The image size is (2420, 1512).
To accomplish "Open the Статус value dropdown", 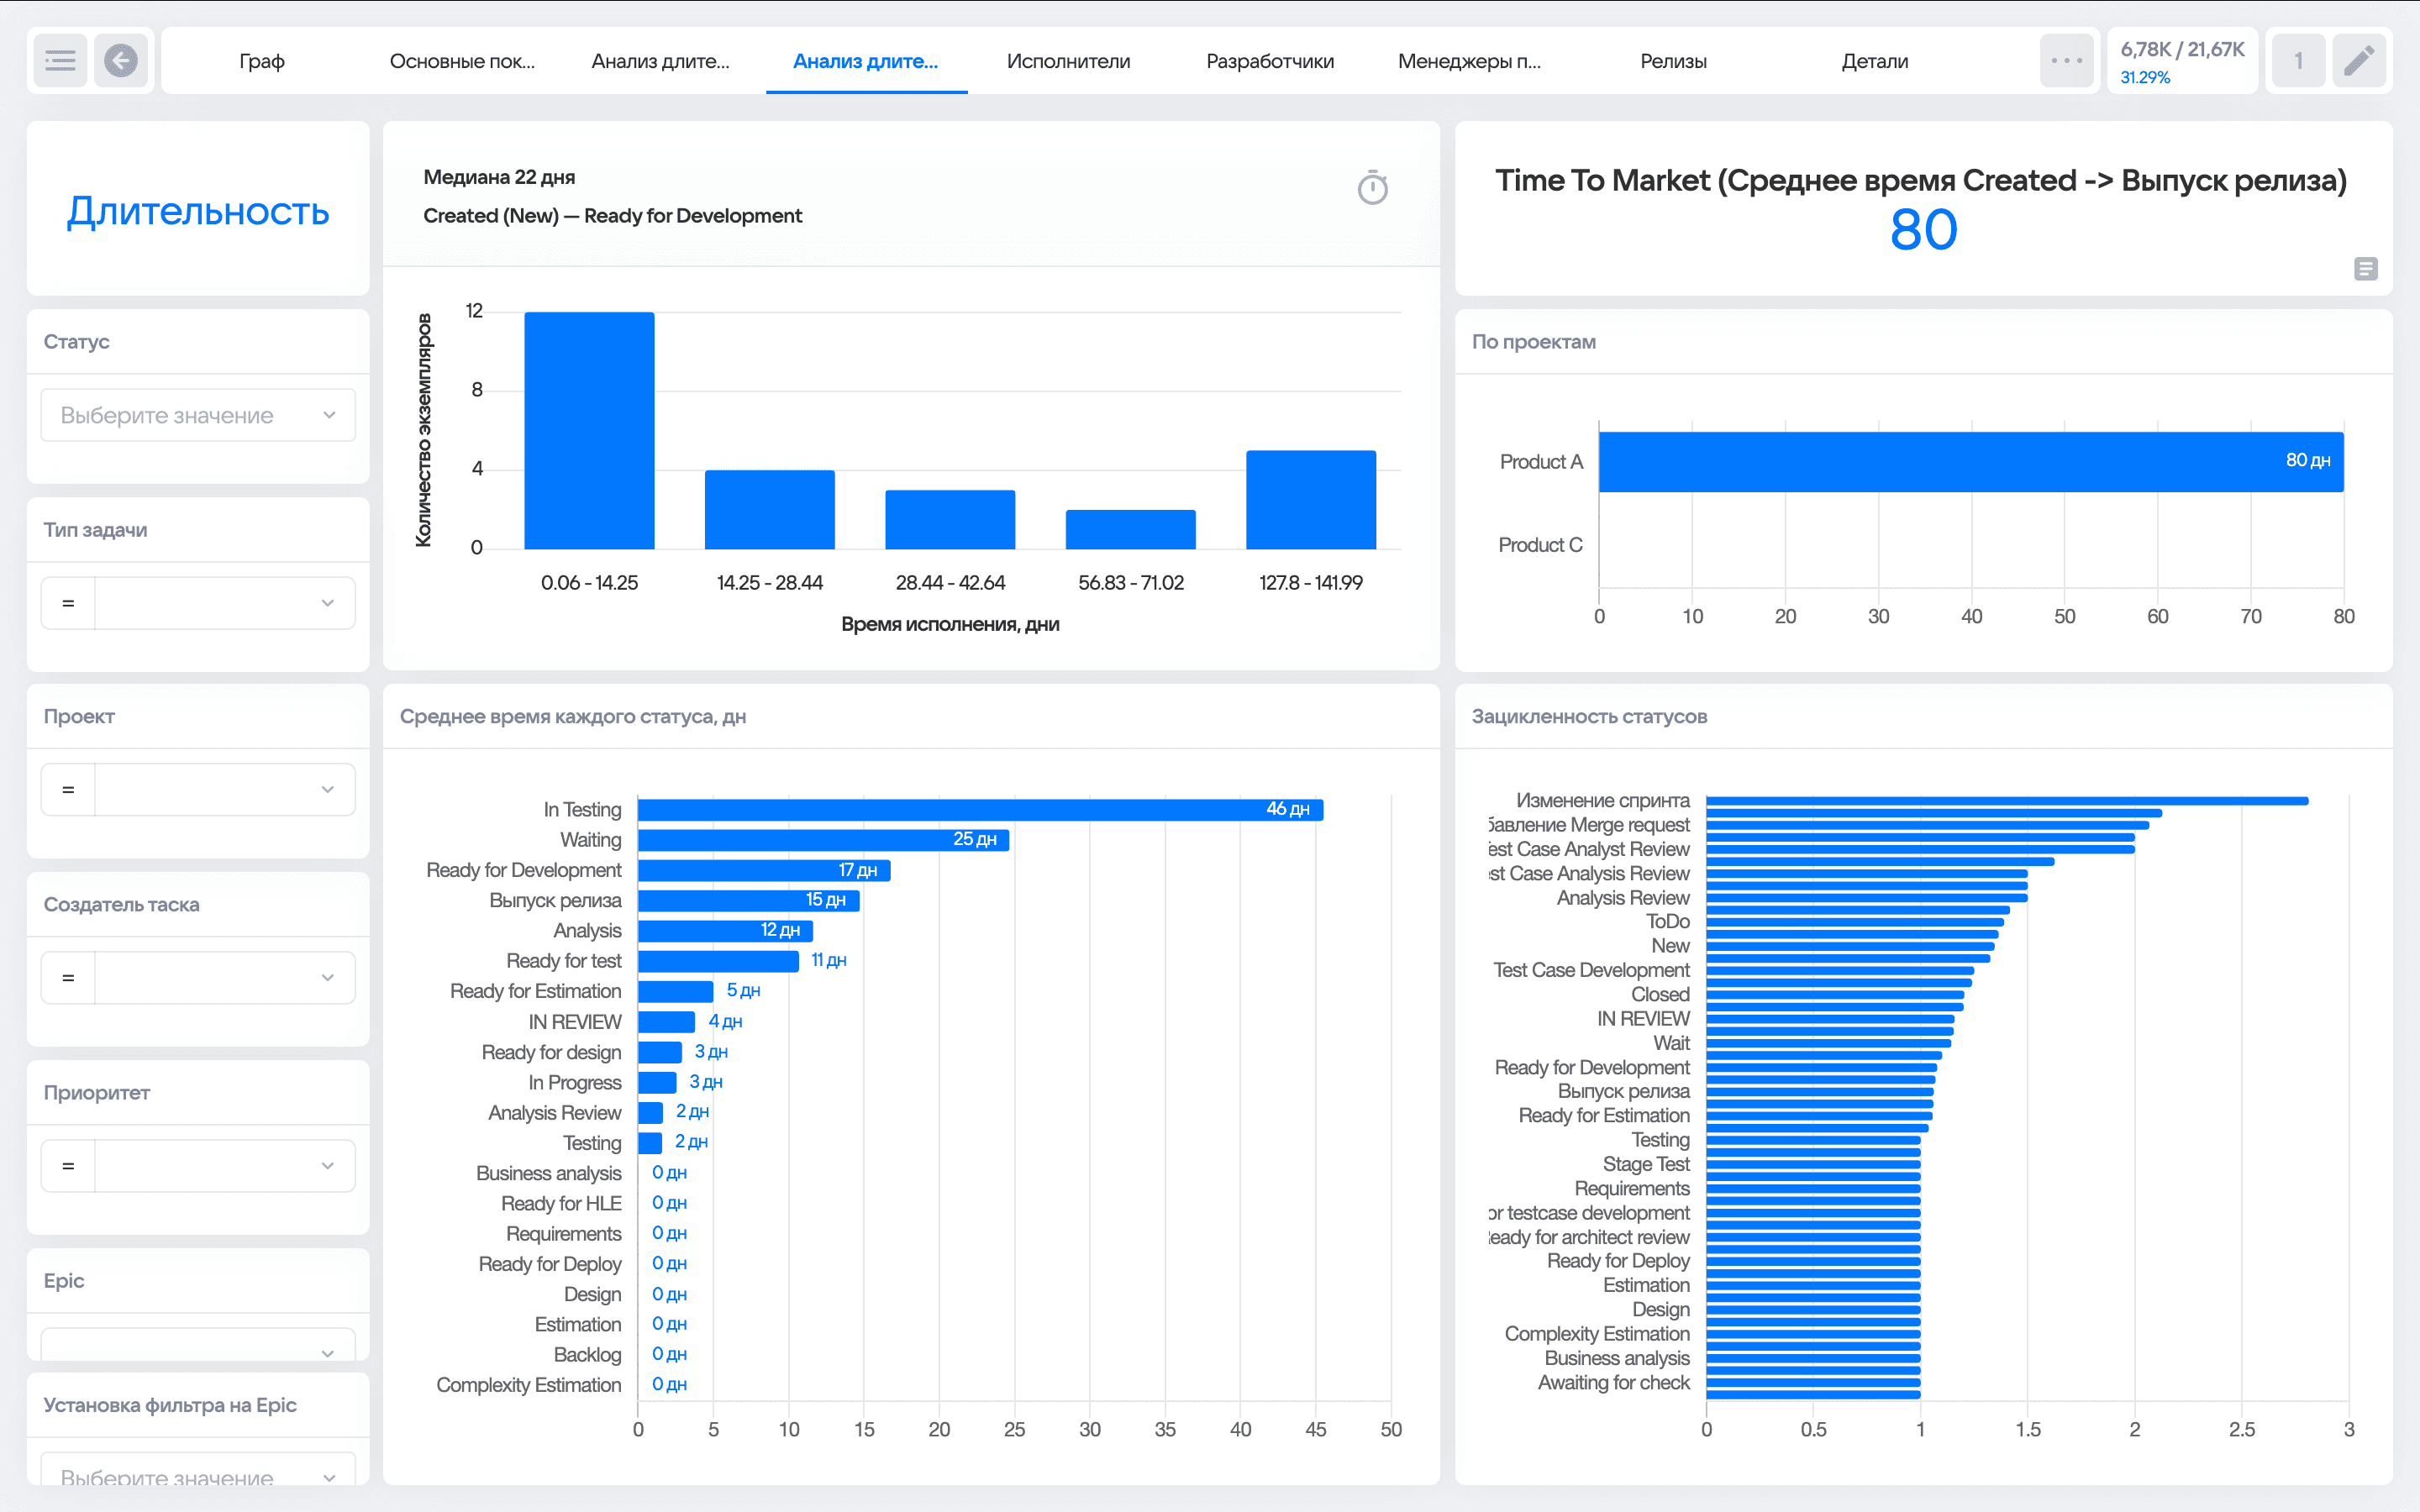I will [x=198, y=415].
